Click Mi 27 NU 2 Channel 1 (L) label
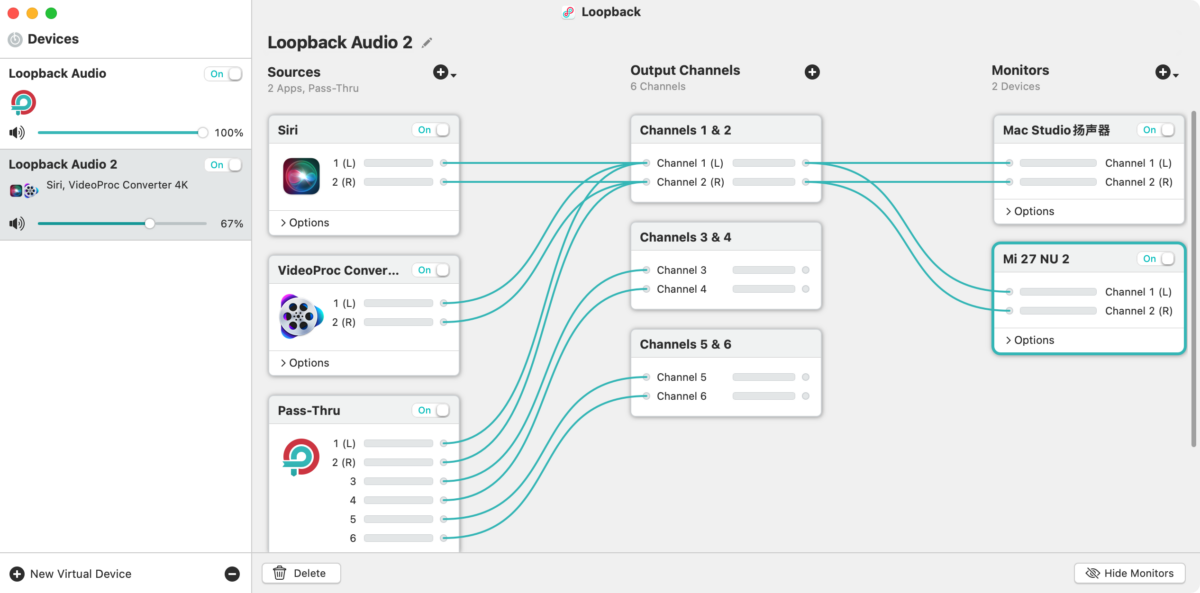Viewport: 1200px width, 593px height. click(1139, 292)
